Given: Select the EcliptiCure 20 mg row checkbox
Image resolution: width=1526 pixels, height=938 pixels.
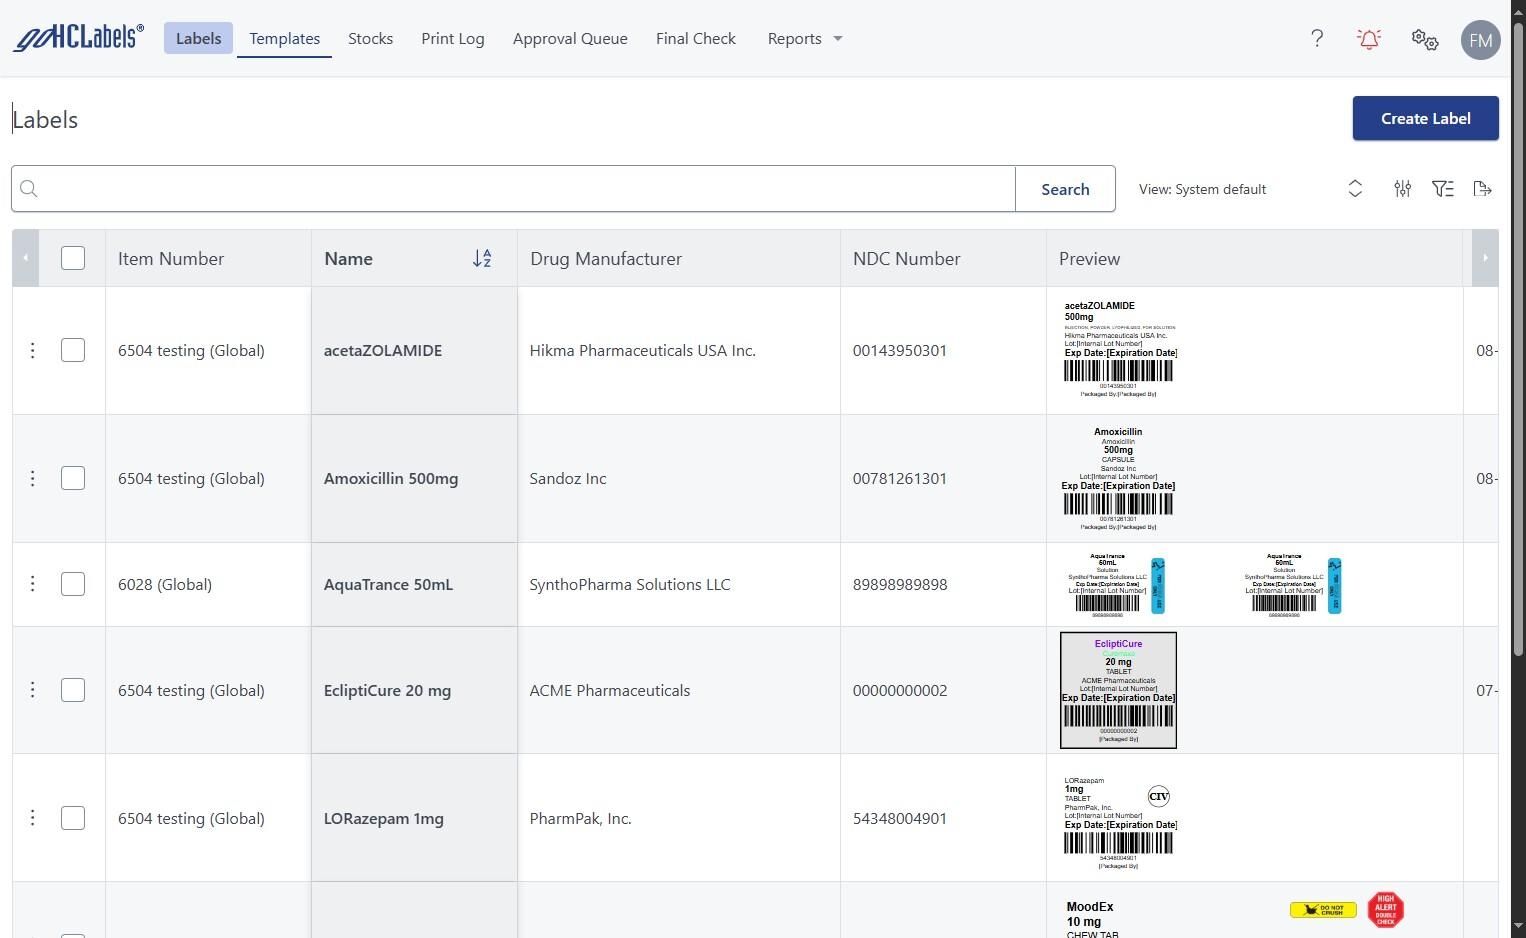Looking at the screenshot, I should 73,691.
